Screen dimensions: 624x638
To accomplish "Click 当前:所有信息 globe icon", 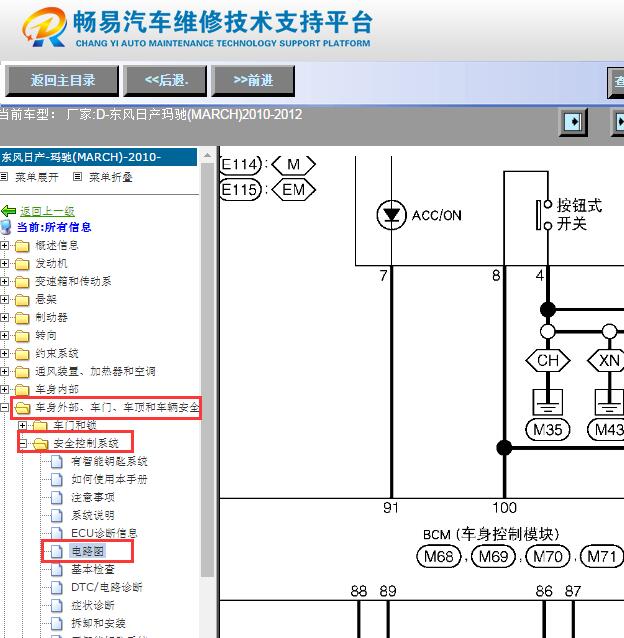I will point(6,227).
